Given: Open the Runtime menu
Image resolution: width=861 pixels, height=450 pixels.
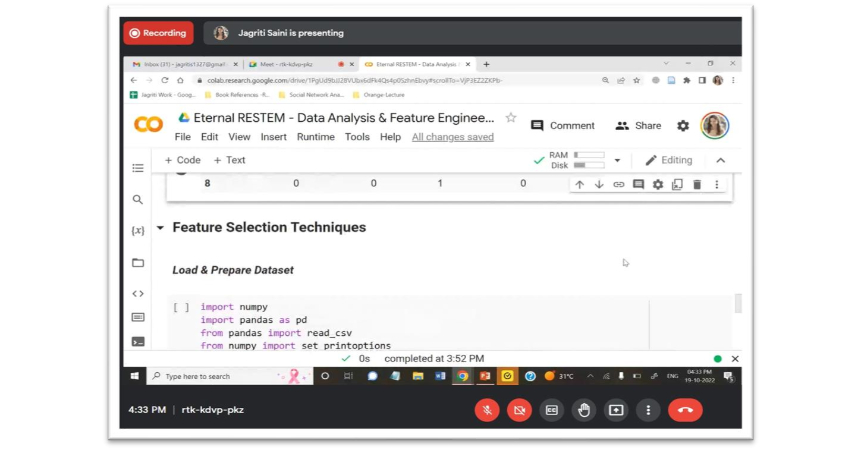Looking at the screenshot, I should pyautogui.click(x=315, y=137).
